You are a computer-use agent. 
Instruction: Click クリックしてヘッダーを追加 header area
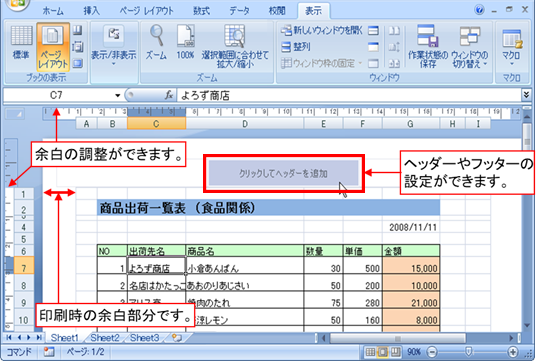[283, 173]
